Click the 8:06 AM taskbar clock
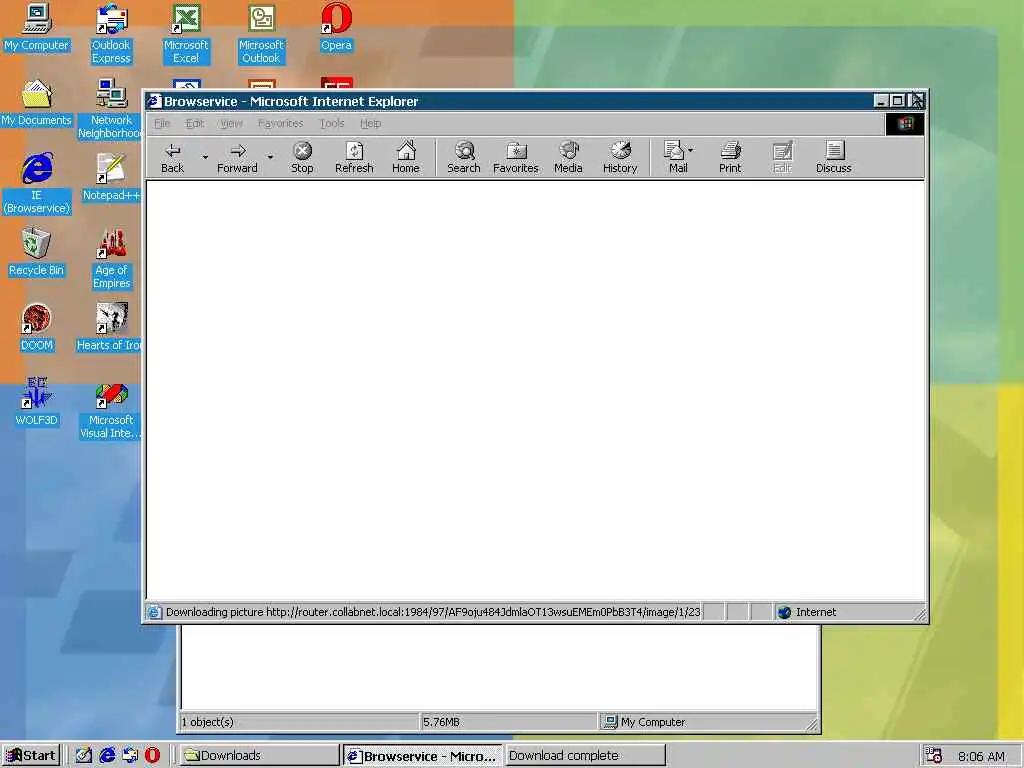Viewport: 1024px width, 768px height. 981,756
